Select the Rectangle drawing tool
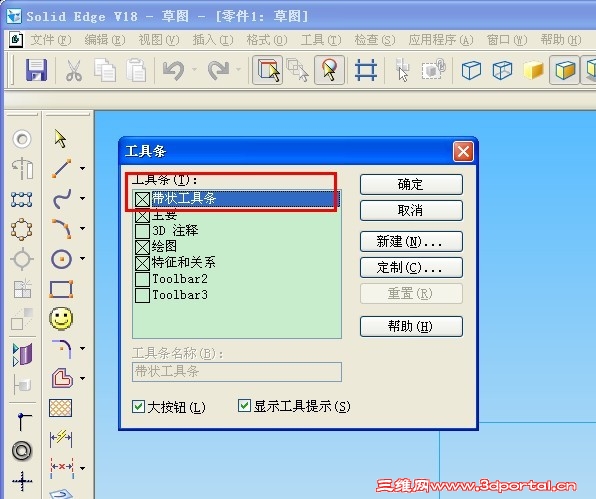The image size is (596, 499). point(61,289)
